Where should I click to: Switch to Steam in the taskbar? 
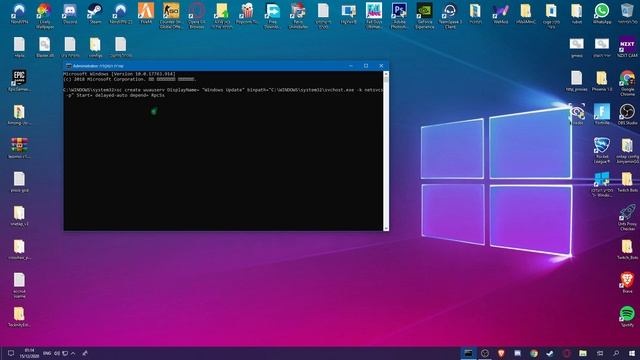(x=550, y=353)
